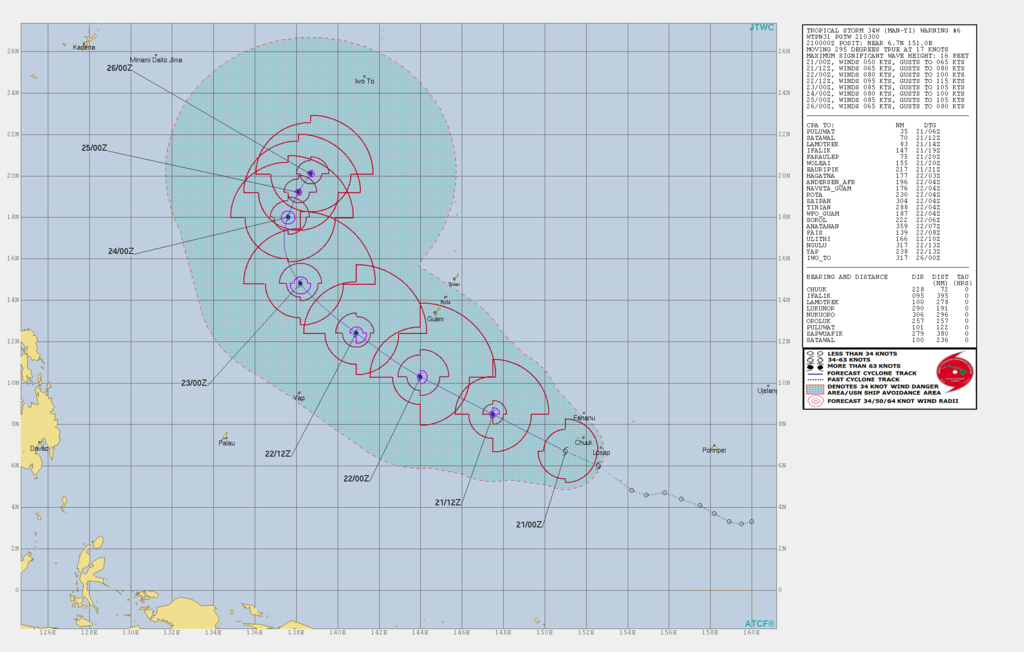Select the 24/00Z forecast position storm symbol
This screenshot has height=652, width=1024.
coord(288,217)
